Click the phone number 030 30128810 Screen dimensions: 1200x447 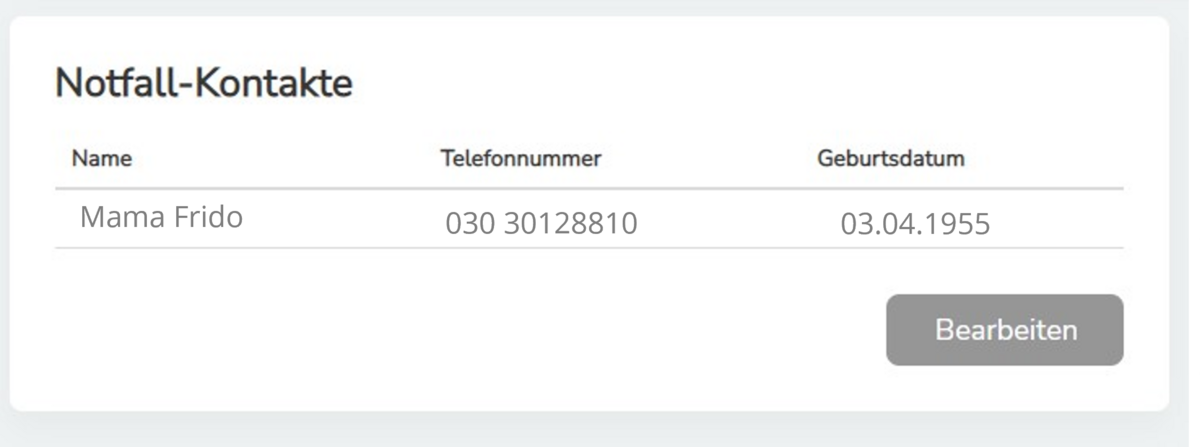[x=541, y=223]
